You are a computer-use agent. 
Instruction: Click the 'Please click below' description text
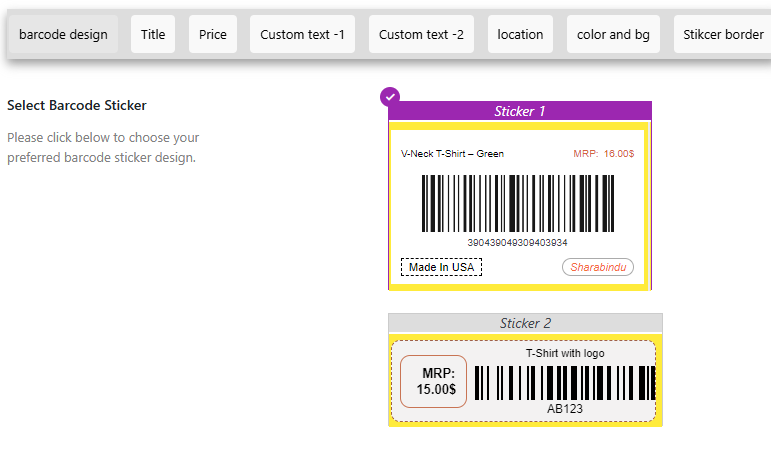click(x=103, y=147)
